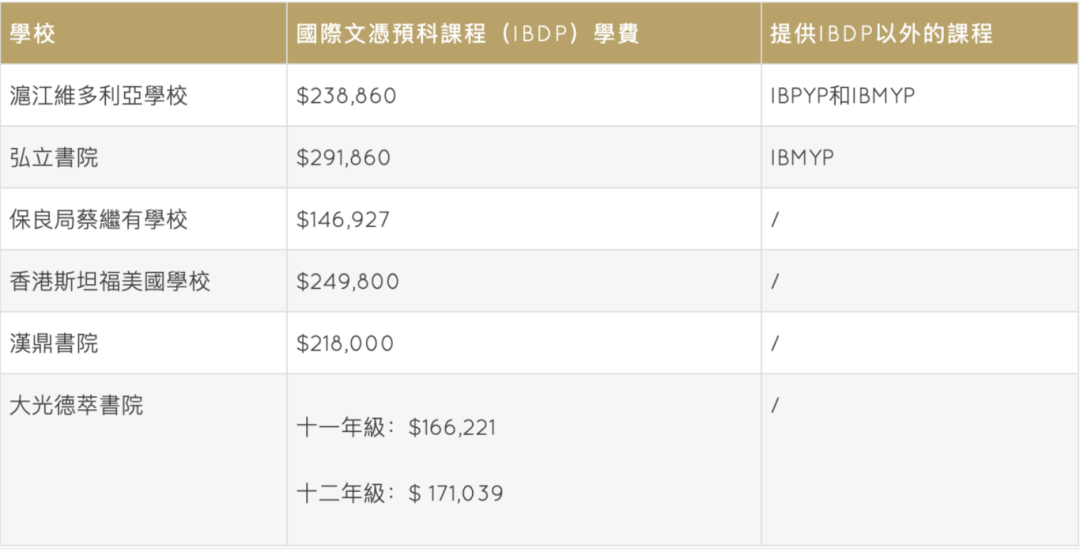1080x549 pixels.
Task: Click the 提供IBDP以外的課程 column header
Action: point(881,33)
